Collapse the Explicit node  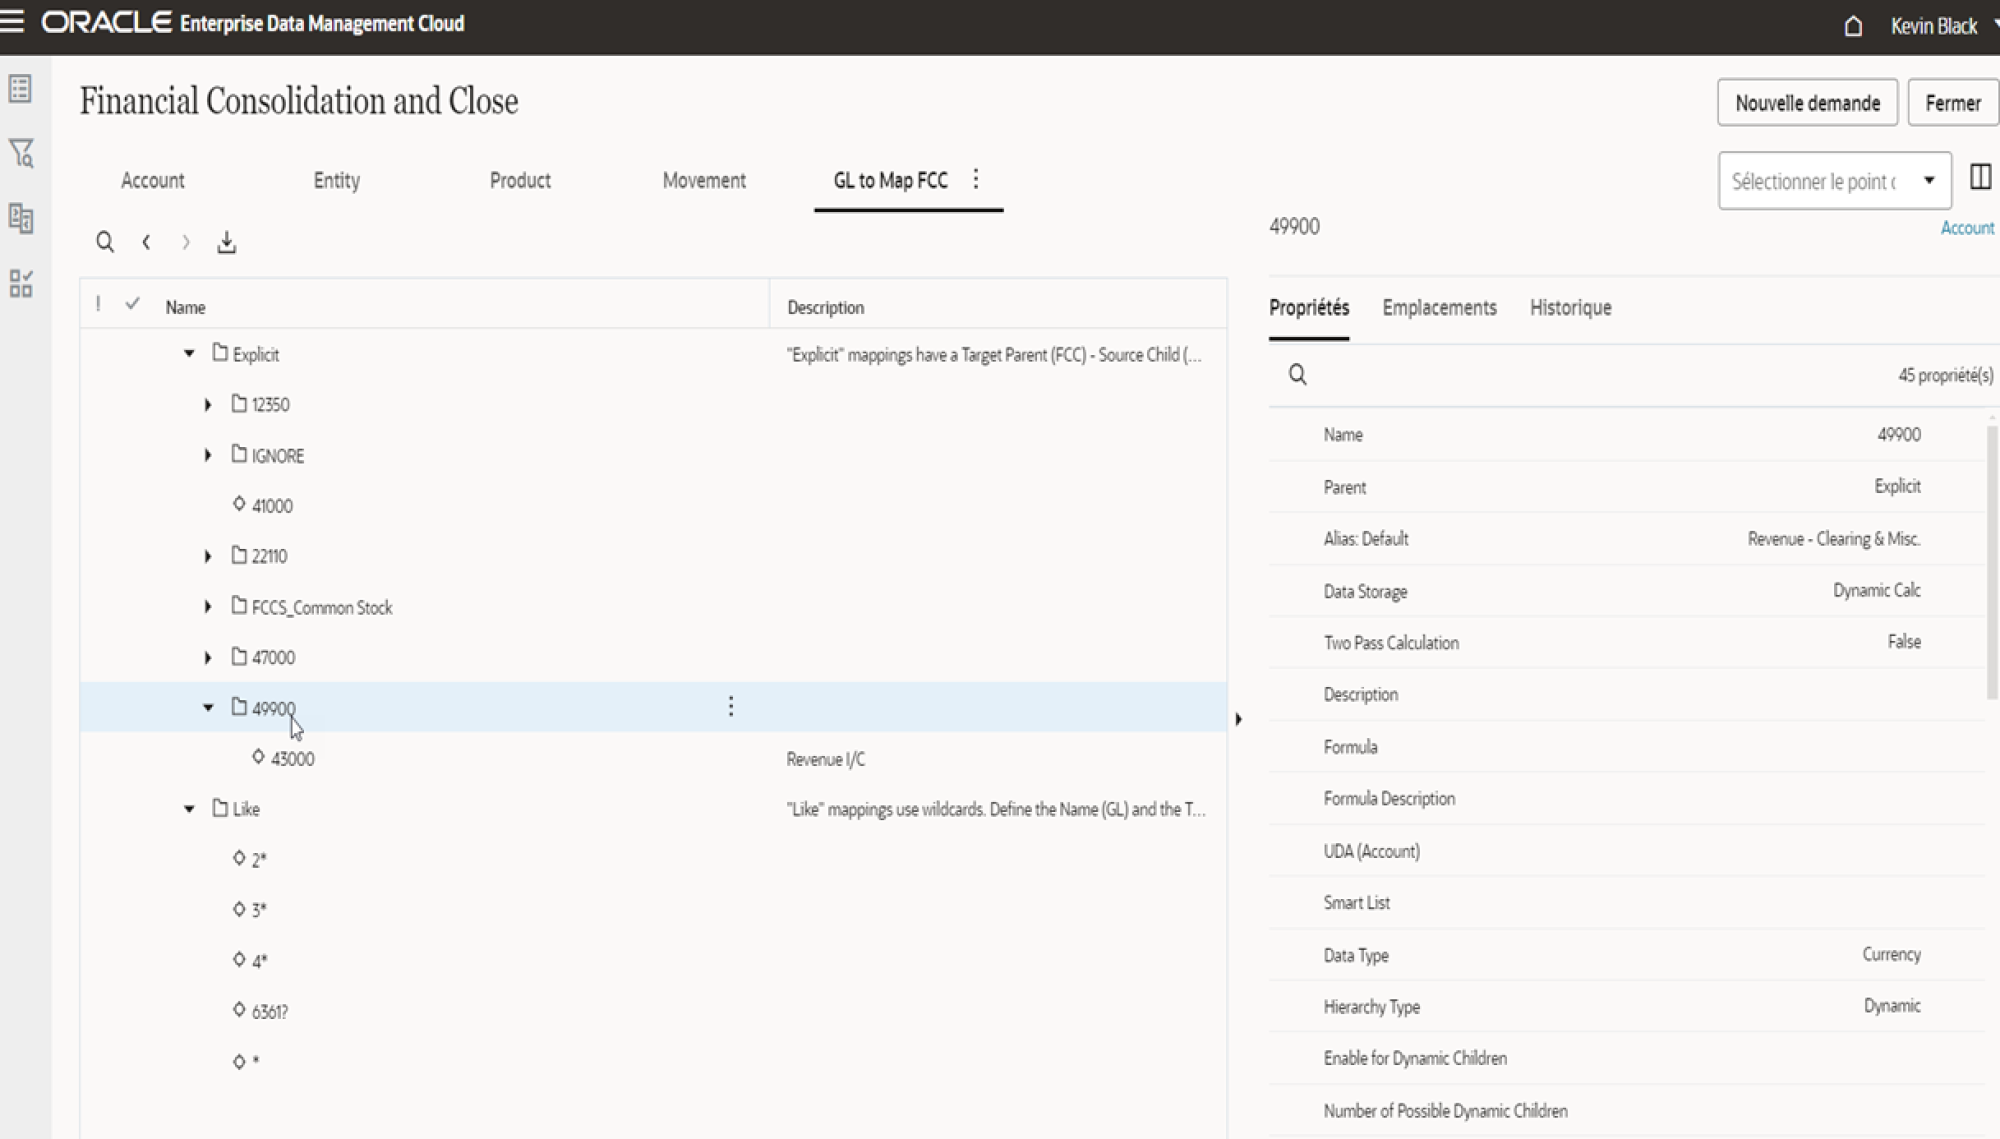[189, 353]
